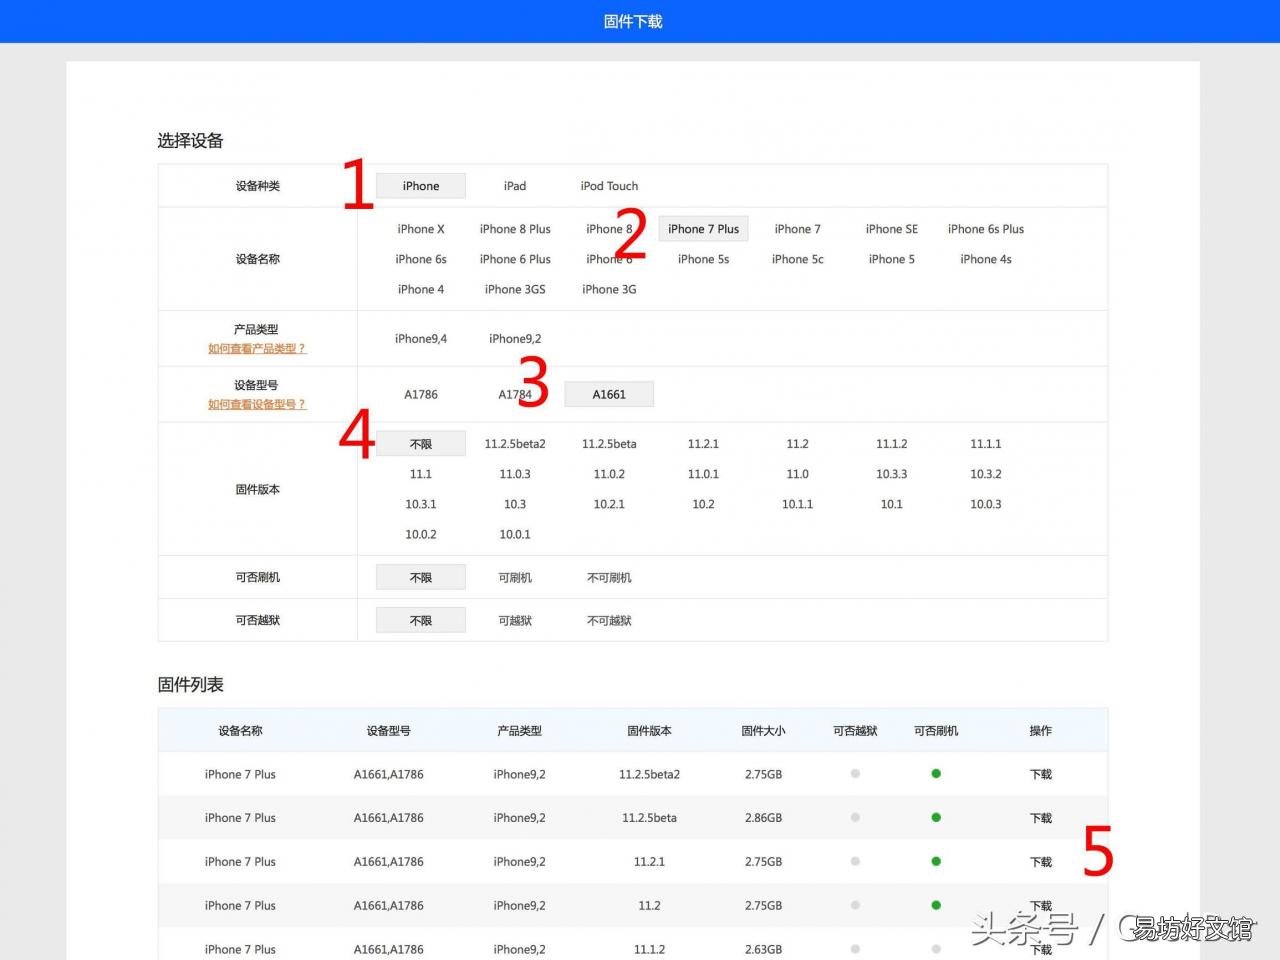Filter by firmware version 10.3.1

421,504
